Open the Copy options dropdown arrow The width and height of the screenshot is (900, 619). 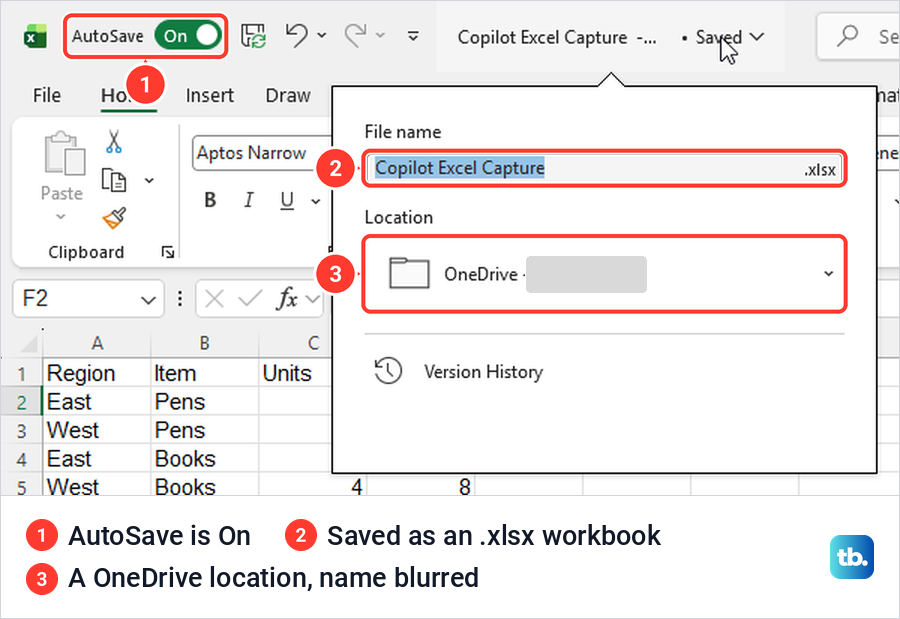[x=149, y=180]
